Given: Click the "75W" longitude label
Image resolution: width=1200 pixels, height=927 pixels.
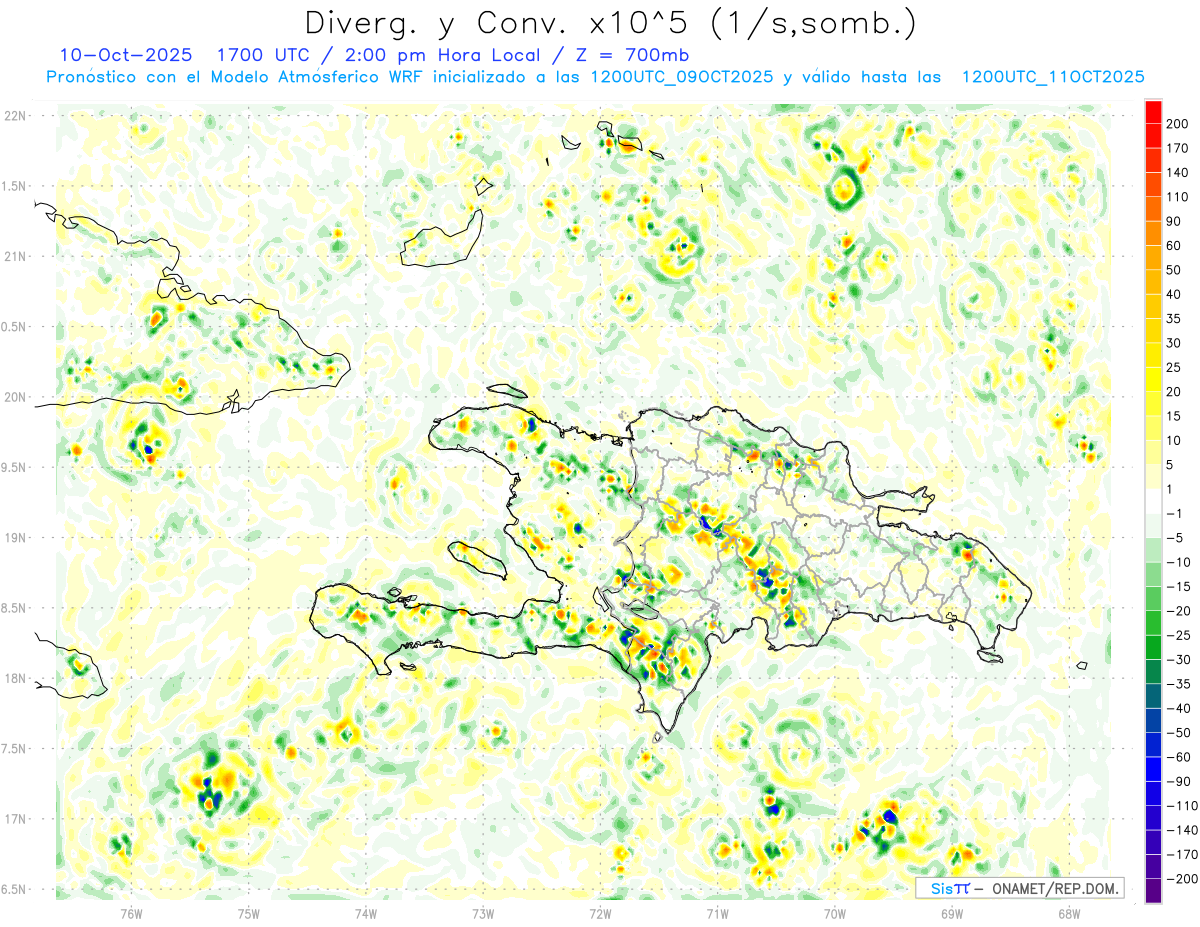Looking at the screenshot, I should (x=249, y=913).
